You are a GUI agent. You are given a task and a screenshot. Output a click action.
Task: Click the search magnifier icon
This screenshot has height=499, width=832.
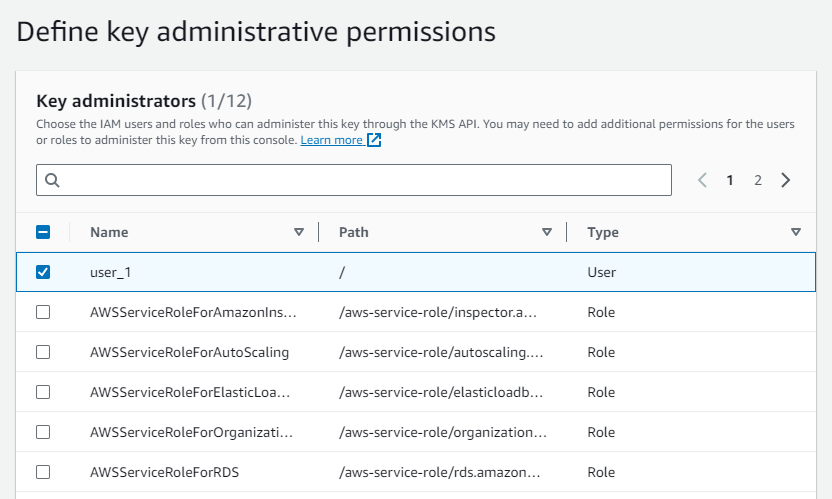pos(53,180)
